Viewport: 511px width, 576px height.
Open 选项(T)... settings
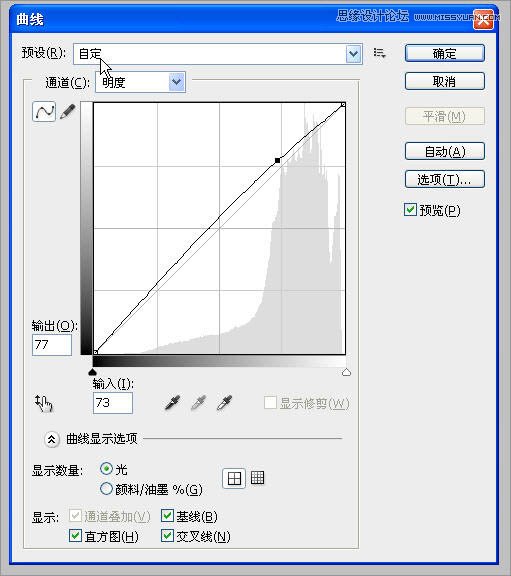[x=445, y=179]
